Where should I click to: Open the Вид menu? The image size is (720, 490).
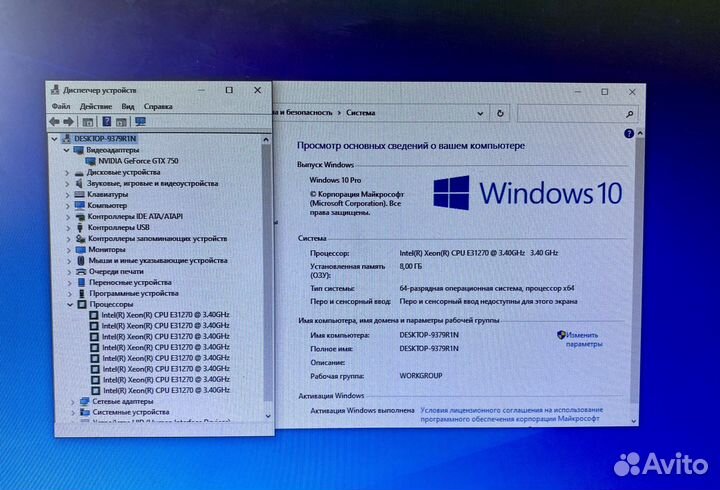point(128,107)
